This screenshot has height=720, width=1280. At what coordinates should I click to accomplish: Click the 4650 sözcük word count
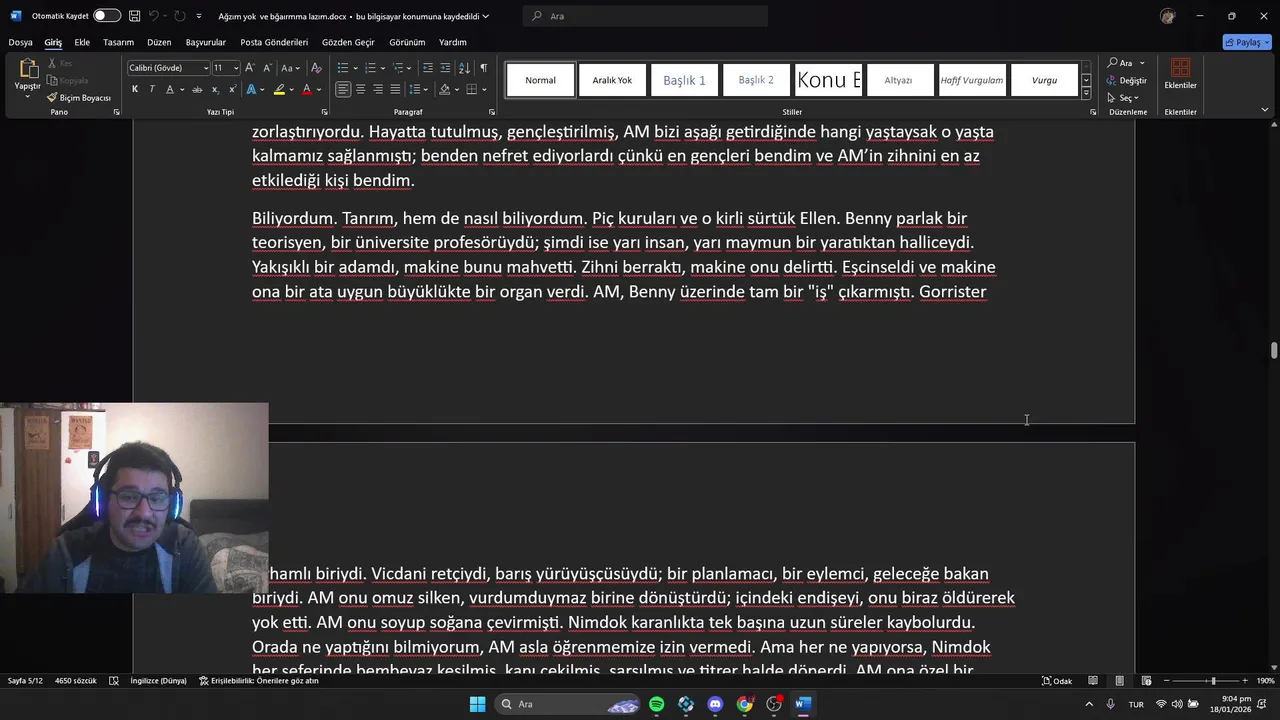pyautogui.click(x=76, y=681)
